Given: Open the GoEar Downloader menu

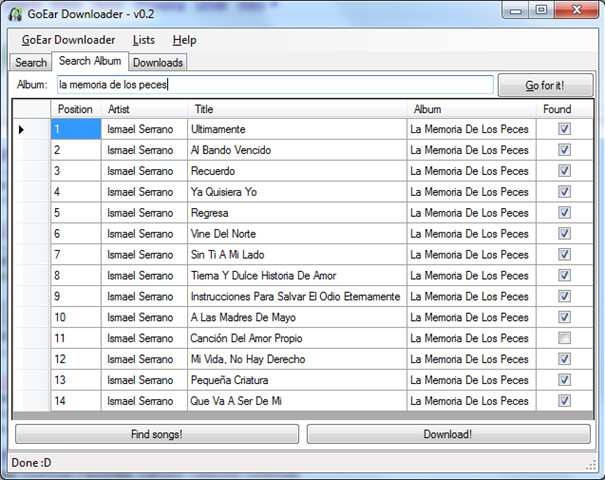Looking at the screenshot, I should [68, 40].
